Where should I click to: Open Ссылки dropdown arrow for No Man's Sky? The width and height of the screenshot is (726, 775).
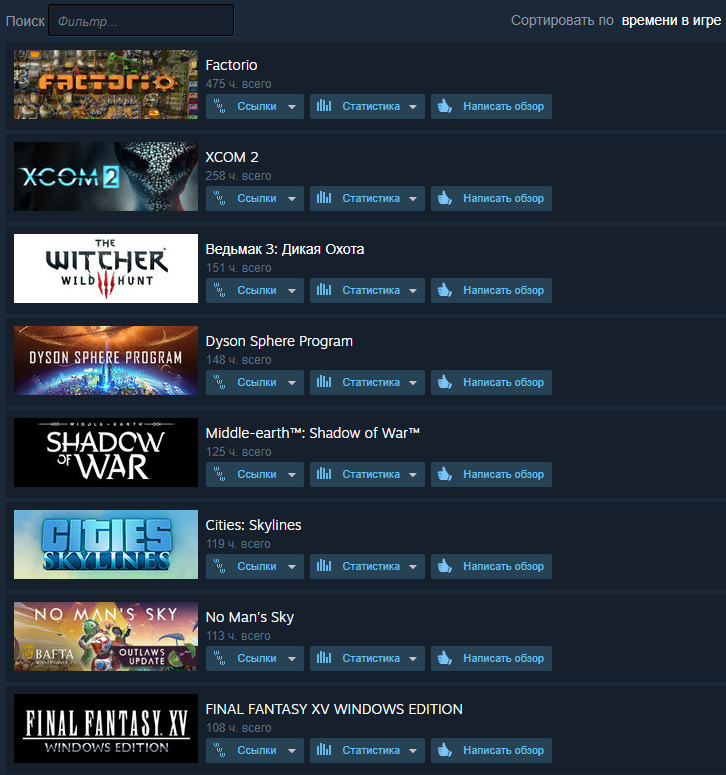pos(292,658)
